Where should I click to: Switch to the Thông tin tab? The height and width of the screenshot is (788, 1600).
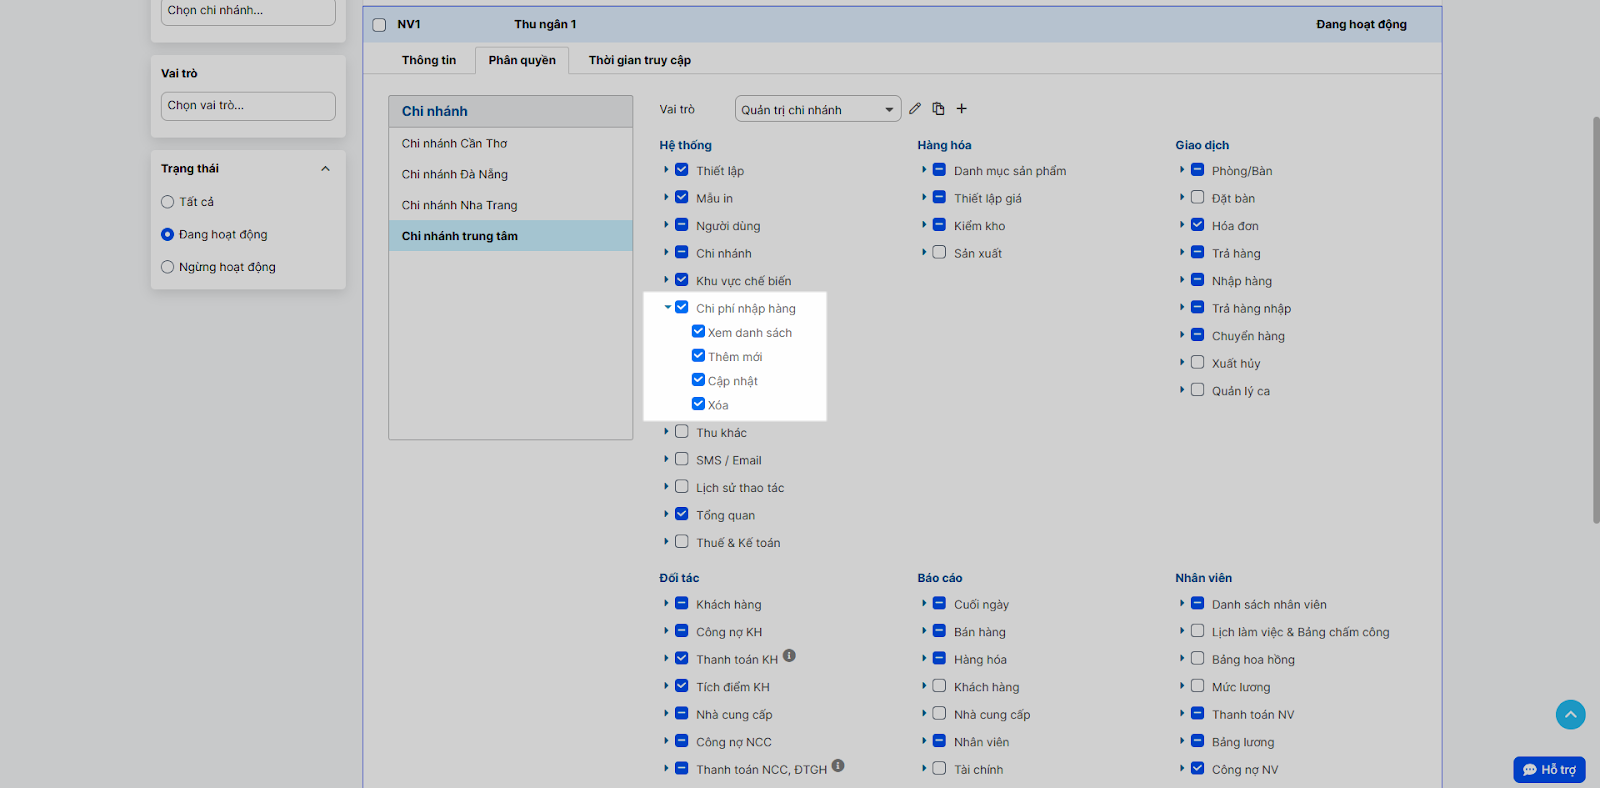[428, 60]
